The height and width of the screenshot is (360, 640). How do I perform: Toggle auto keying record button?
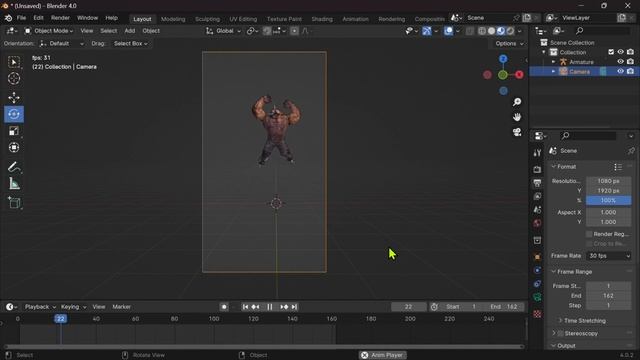pos(224,307)
